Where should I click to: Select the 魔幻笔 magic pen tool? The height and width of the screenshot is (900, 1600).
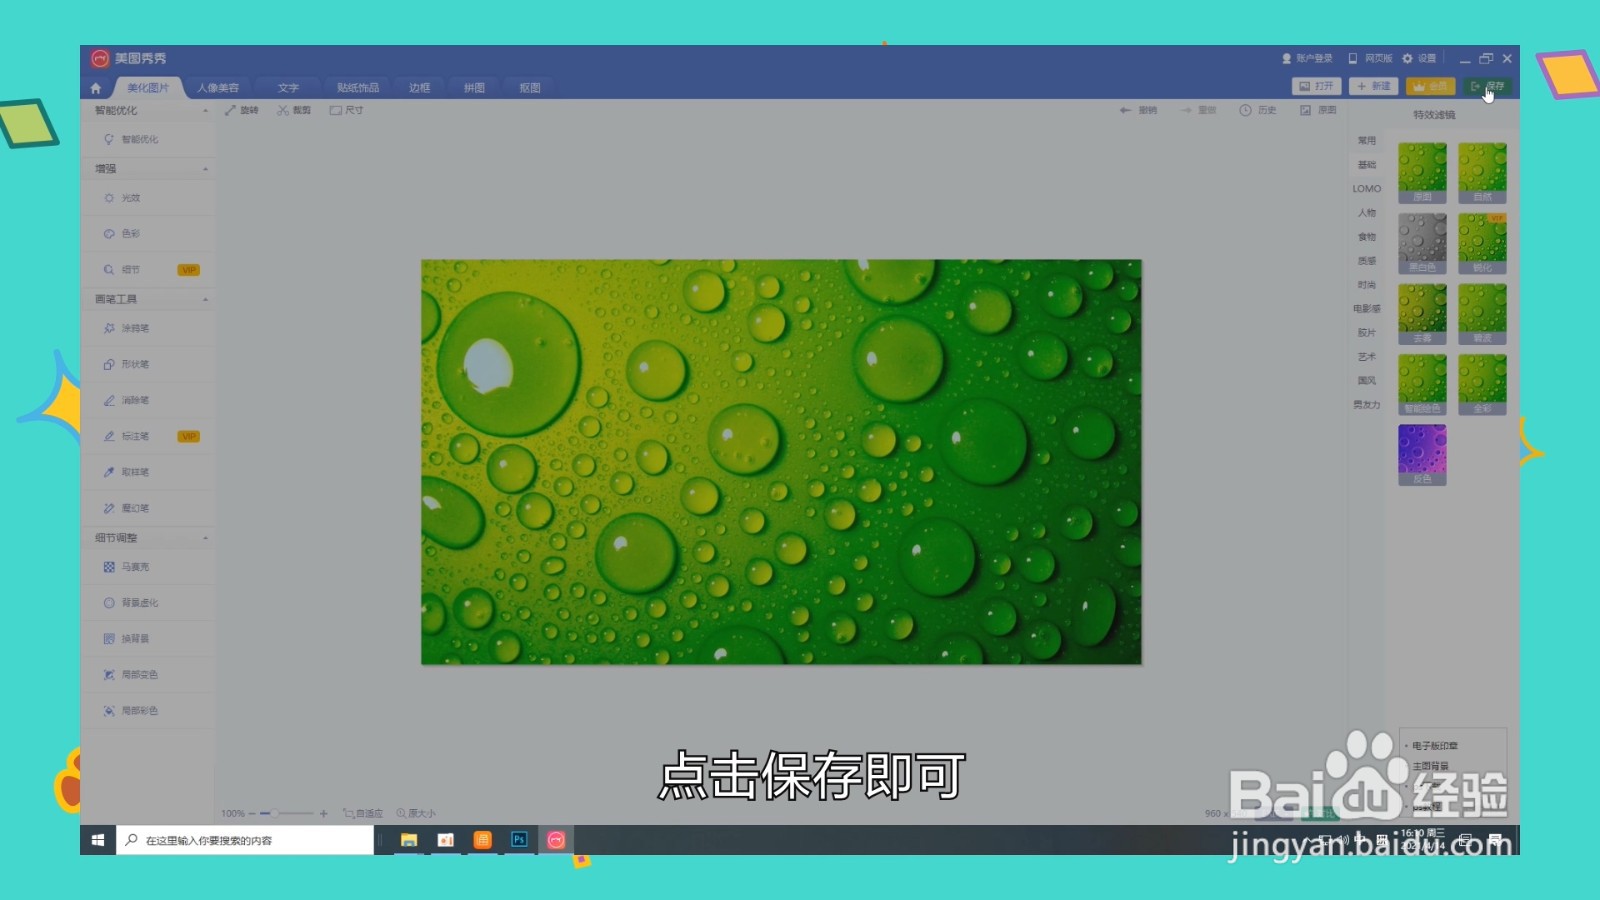(135, 507)
